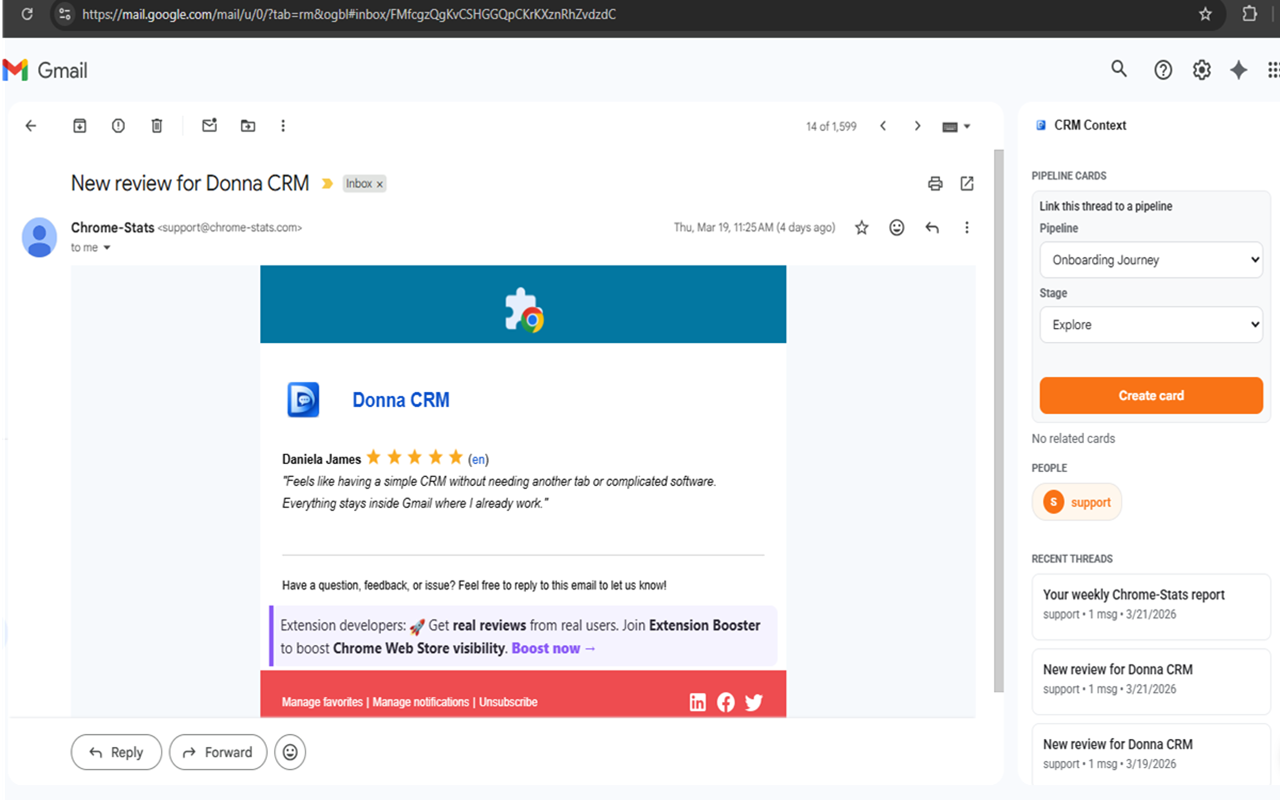Click the five-star rating in review

[415, 458]
